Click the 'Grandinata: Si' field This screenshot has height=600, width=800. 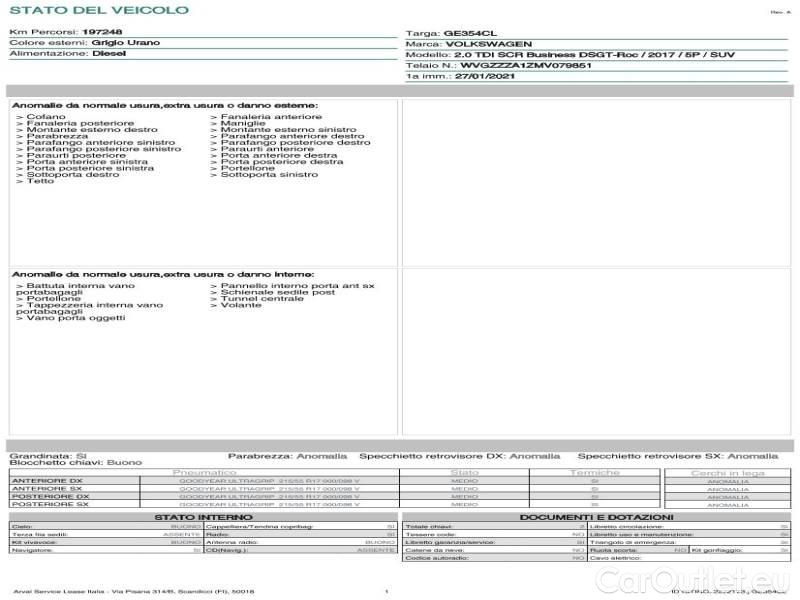point(48,456)
